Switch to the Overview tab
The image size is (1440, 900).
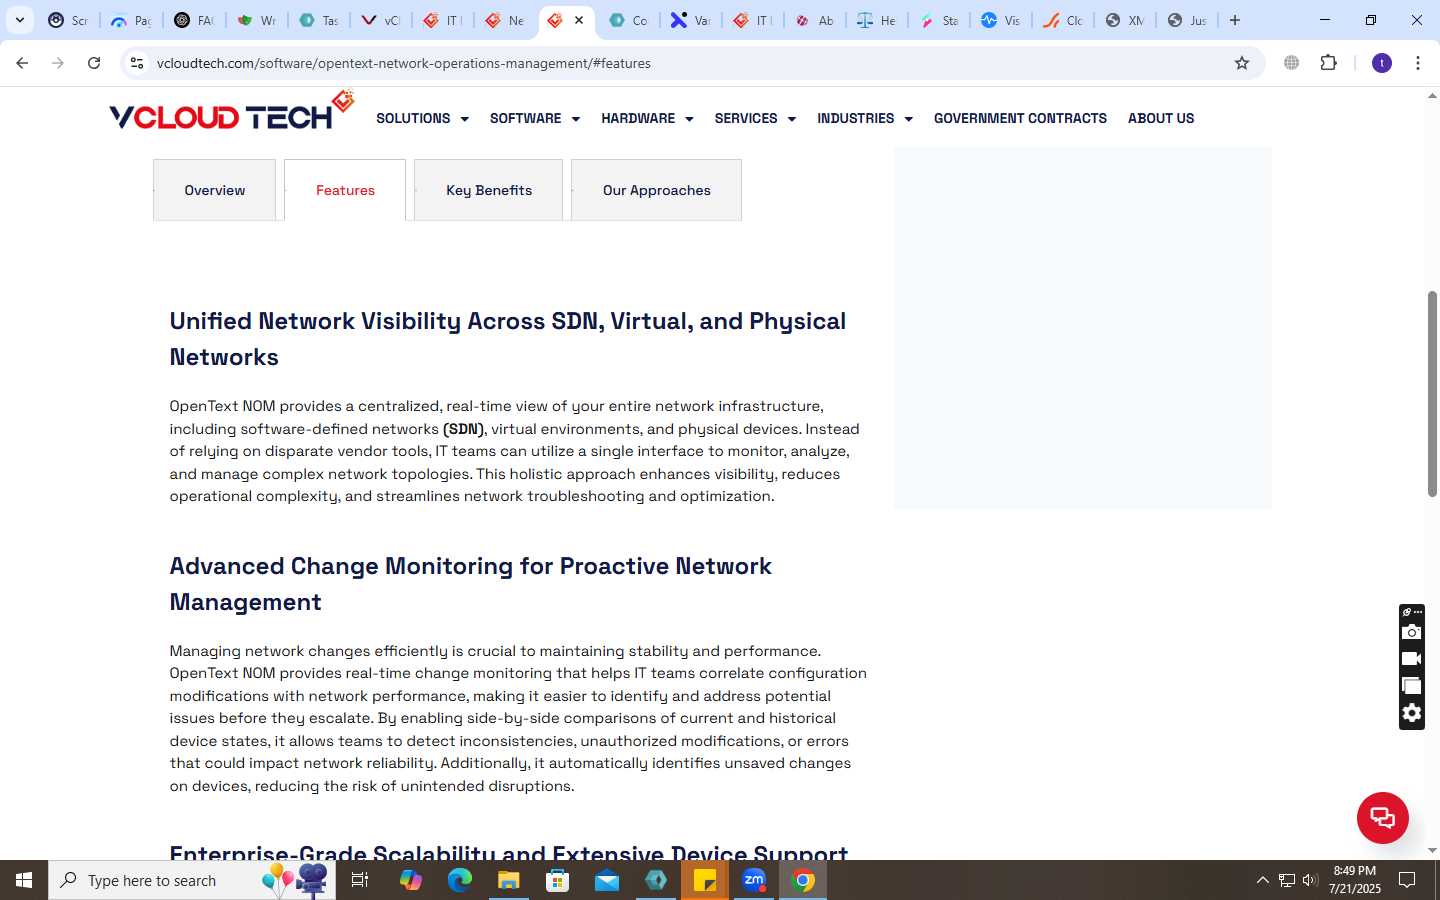[x=214, y=190]
